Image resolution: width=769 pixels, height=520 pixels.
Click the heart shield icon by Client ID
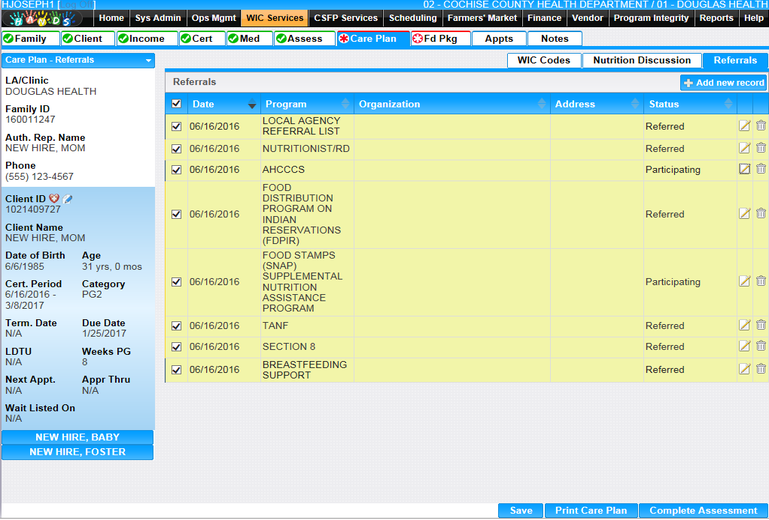pyautogui.click(x=55, y=199)
